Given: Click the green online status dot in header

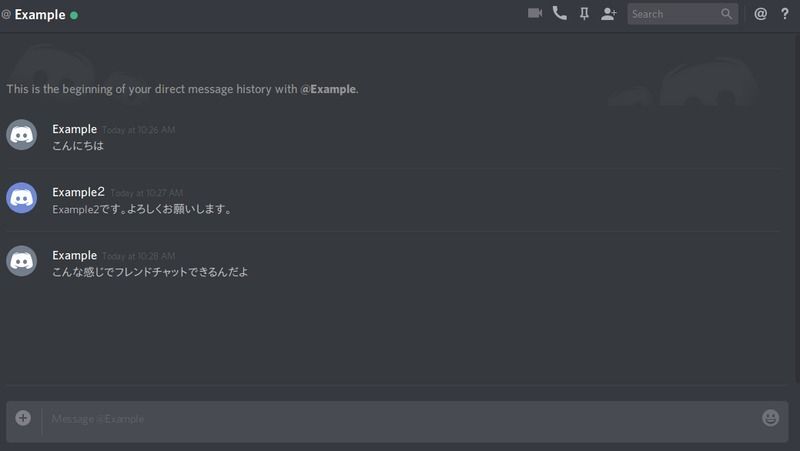Looking at the screenshot, I should pyautogui.click(x=74, y=15).
